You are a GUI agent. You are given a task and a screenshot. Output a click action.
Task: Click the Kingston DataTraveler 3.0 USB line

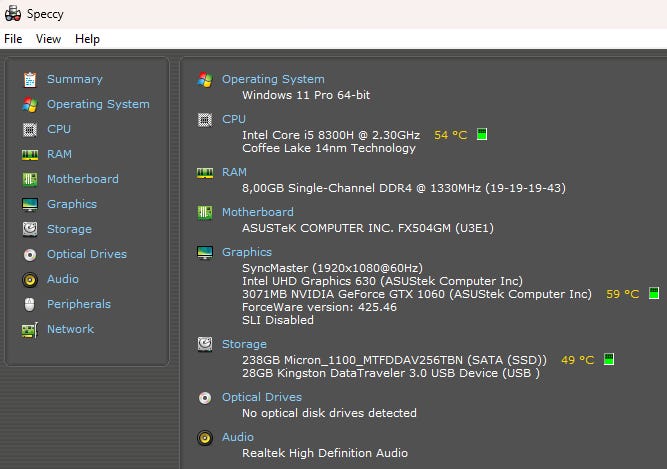(x=391, y=373)
